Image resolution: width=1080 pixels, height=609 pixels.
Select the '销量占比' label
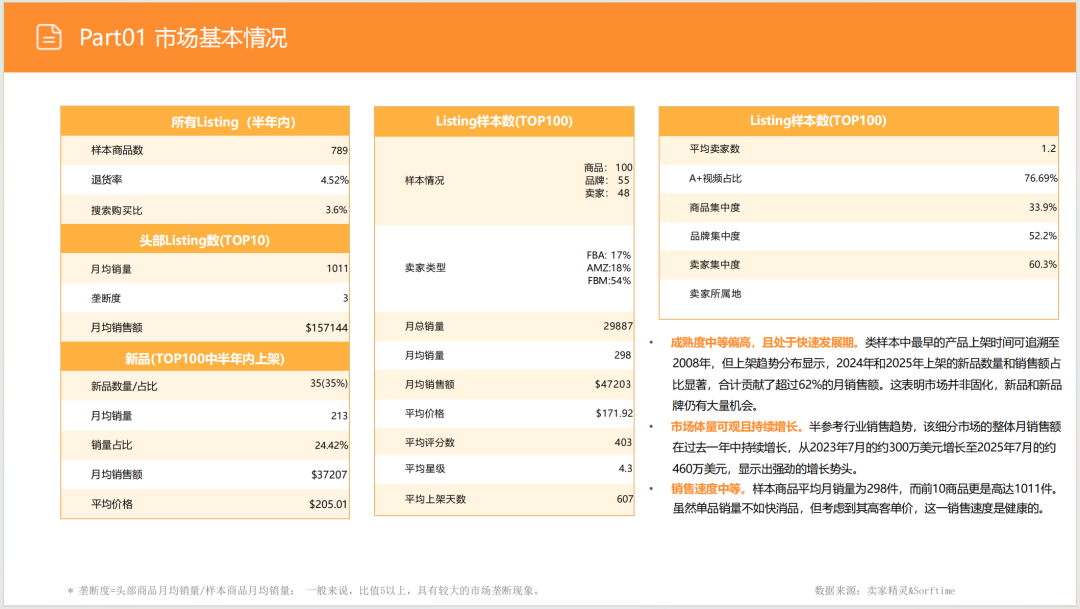point(112,445)
